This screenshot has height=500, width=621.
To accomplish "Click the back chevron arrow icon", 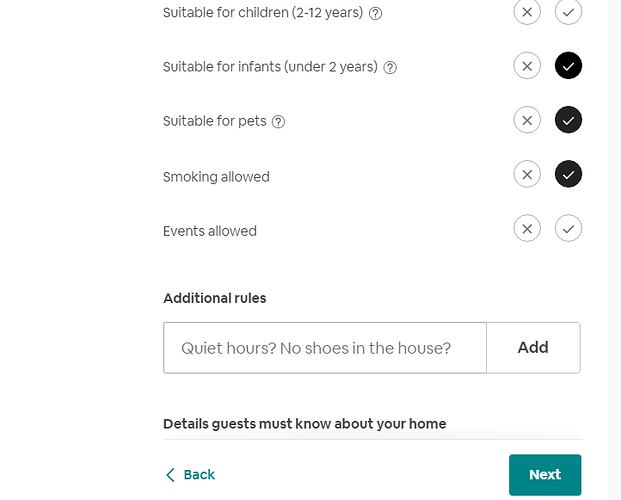I will point(170,475).
